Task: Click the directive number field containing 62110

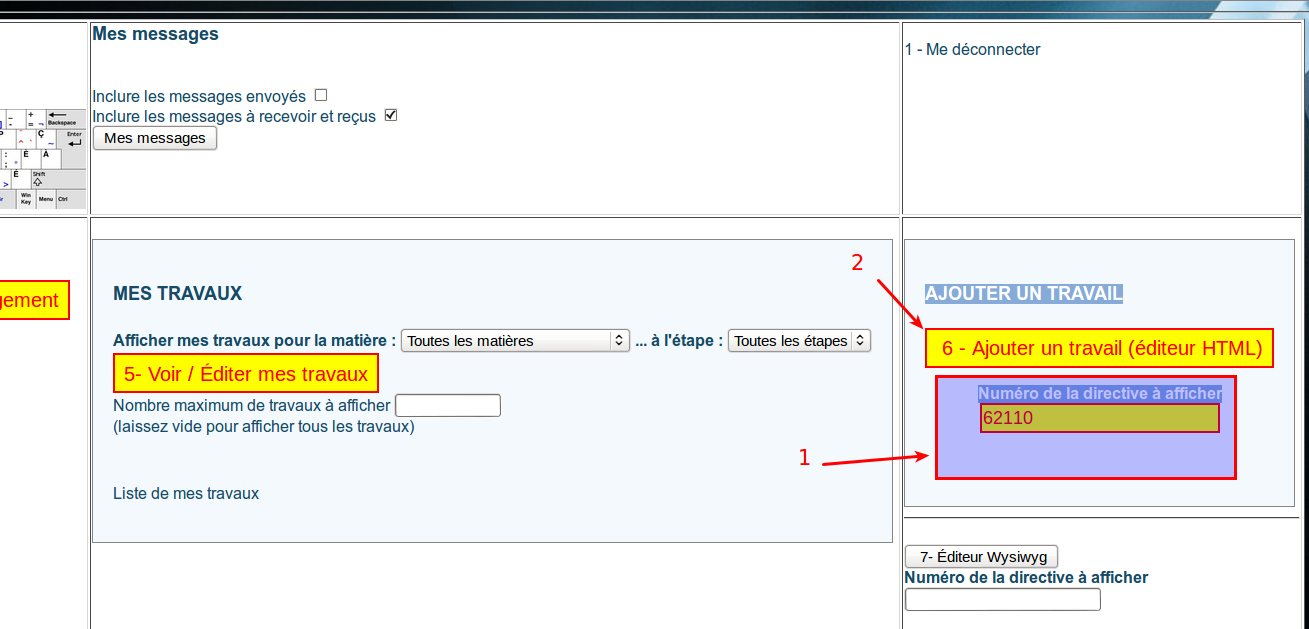Action: pyautogui.click(x=1099, y=418)
